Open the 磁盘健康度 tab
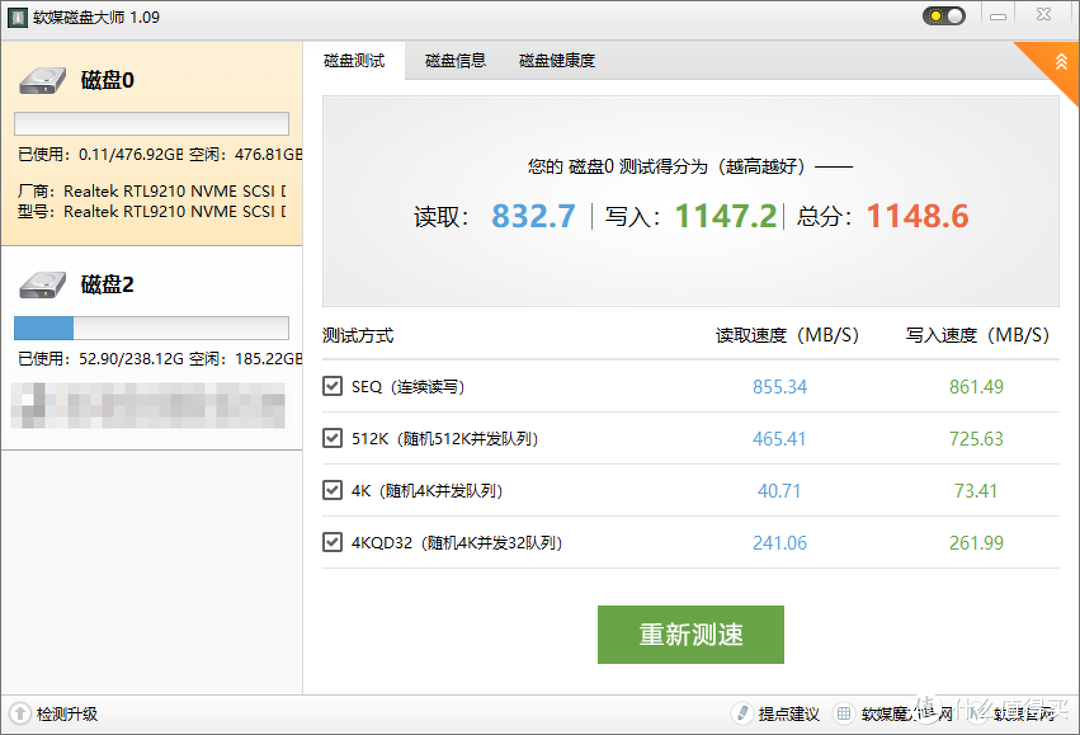The width and height of the screenshot is (1080, 735). 557,61
